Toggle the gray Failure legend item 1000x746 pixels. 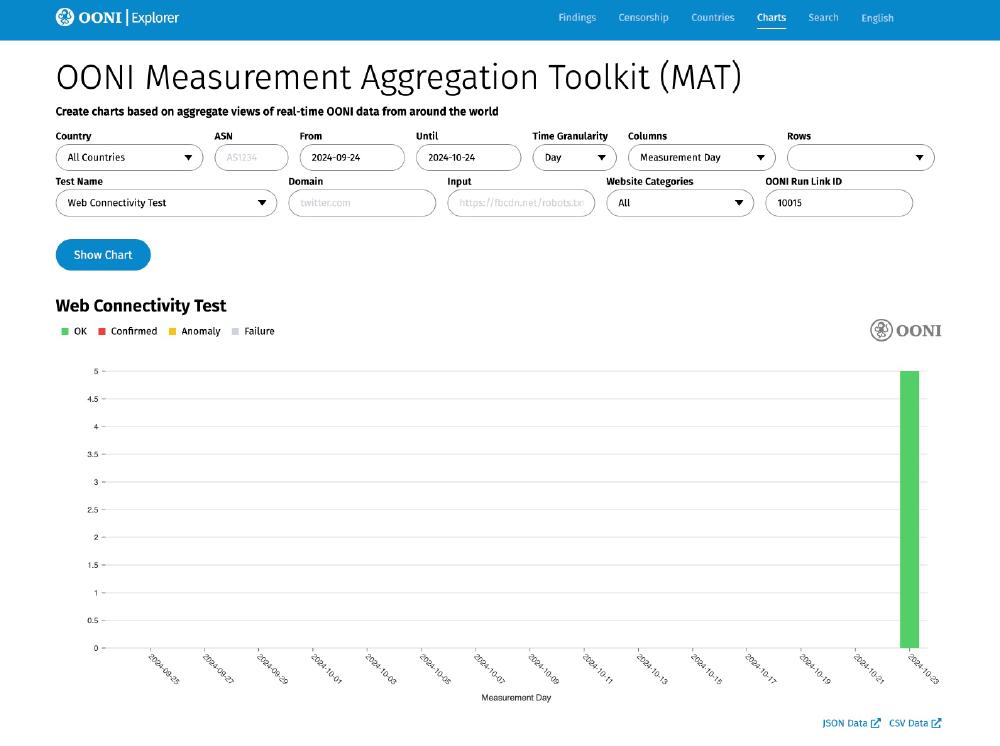252,331
